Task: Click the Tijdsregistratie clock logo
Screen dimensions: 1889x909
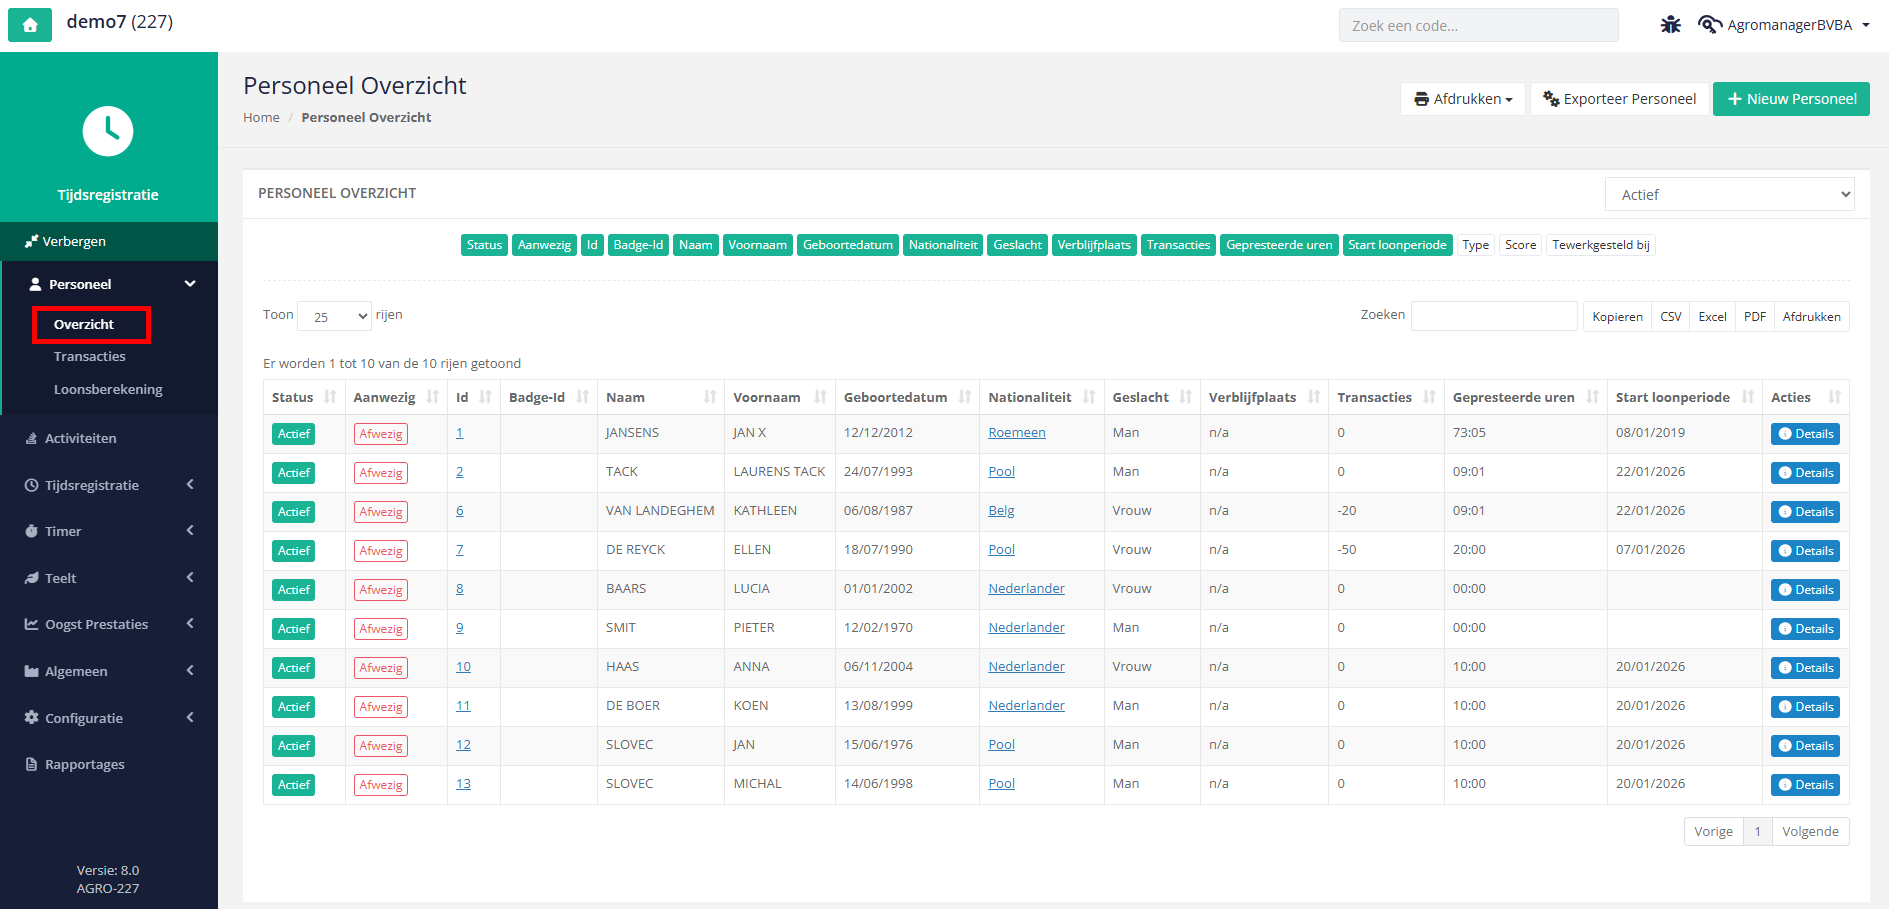Action: pos(108,131)
